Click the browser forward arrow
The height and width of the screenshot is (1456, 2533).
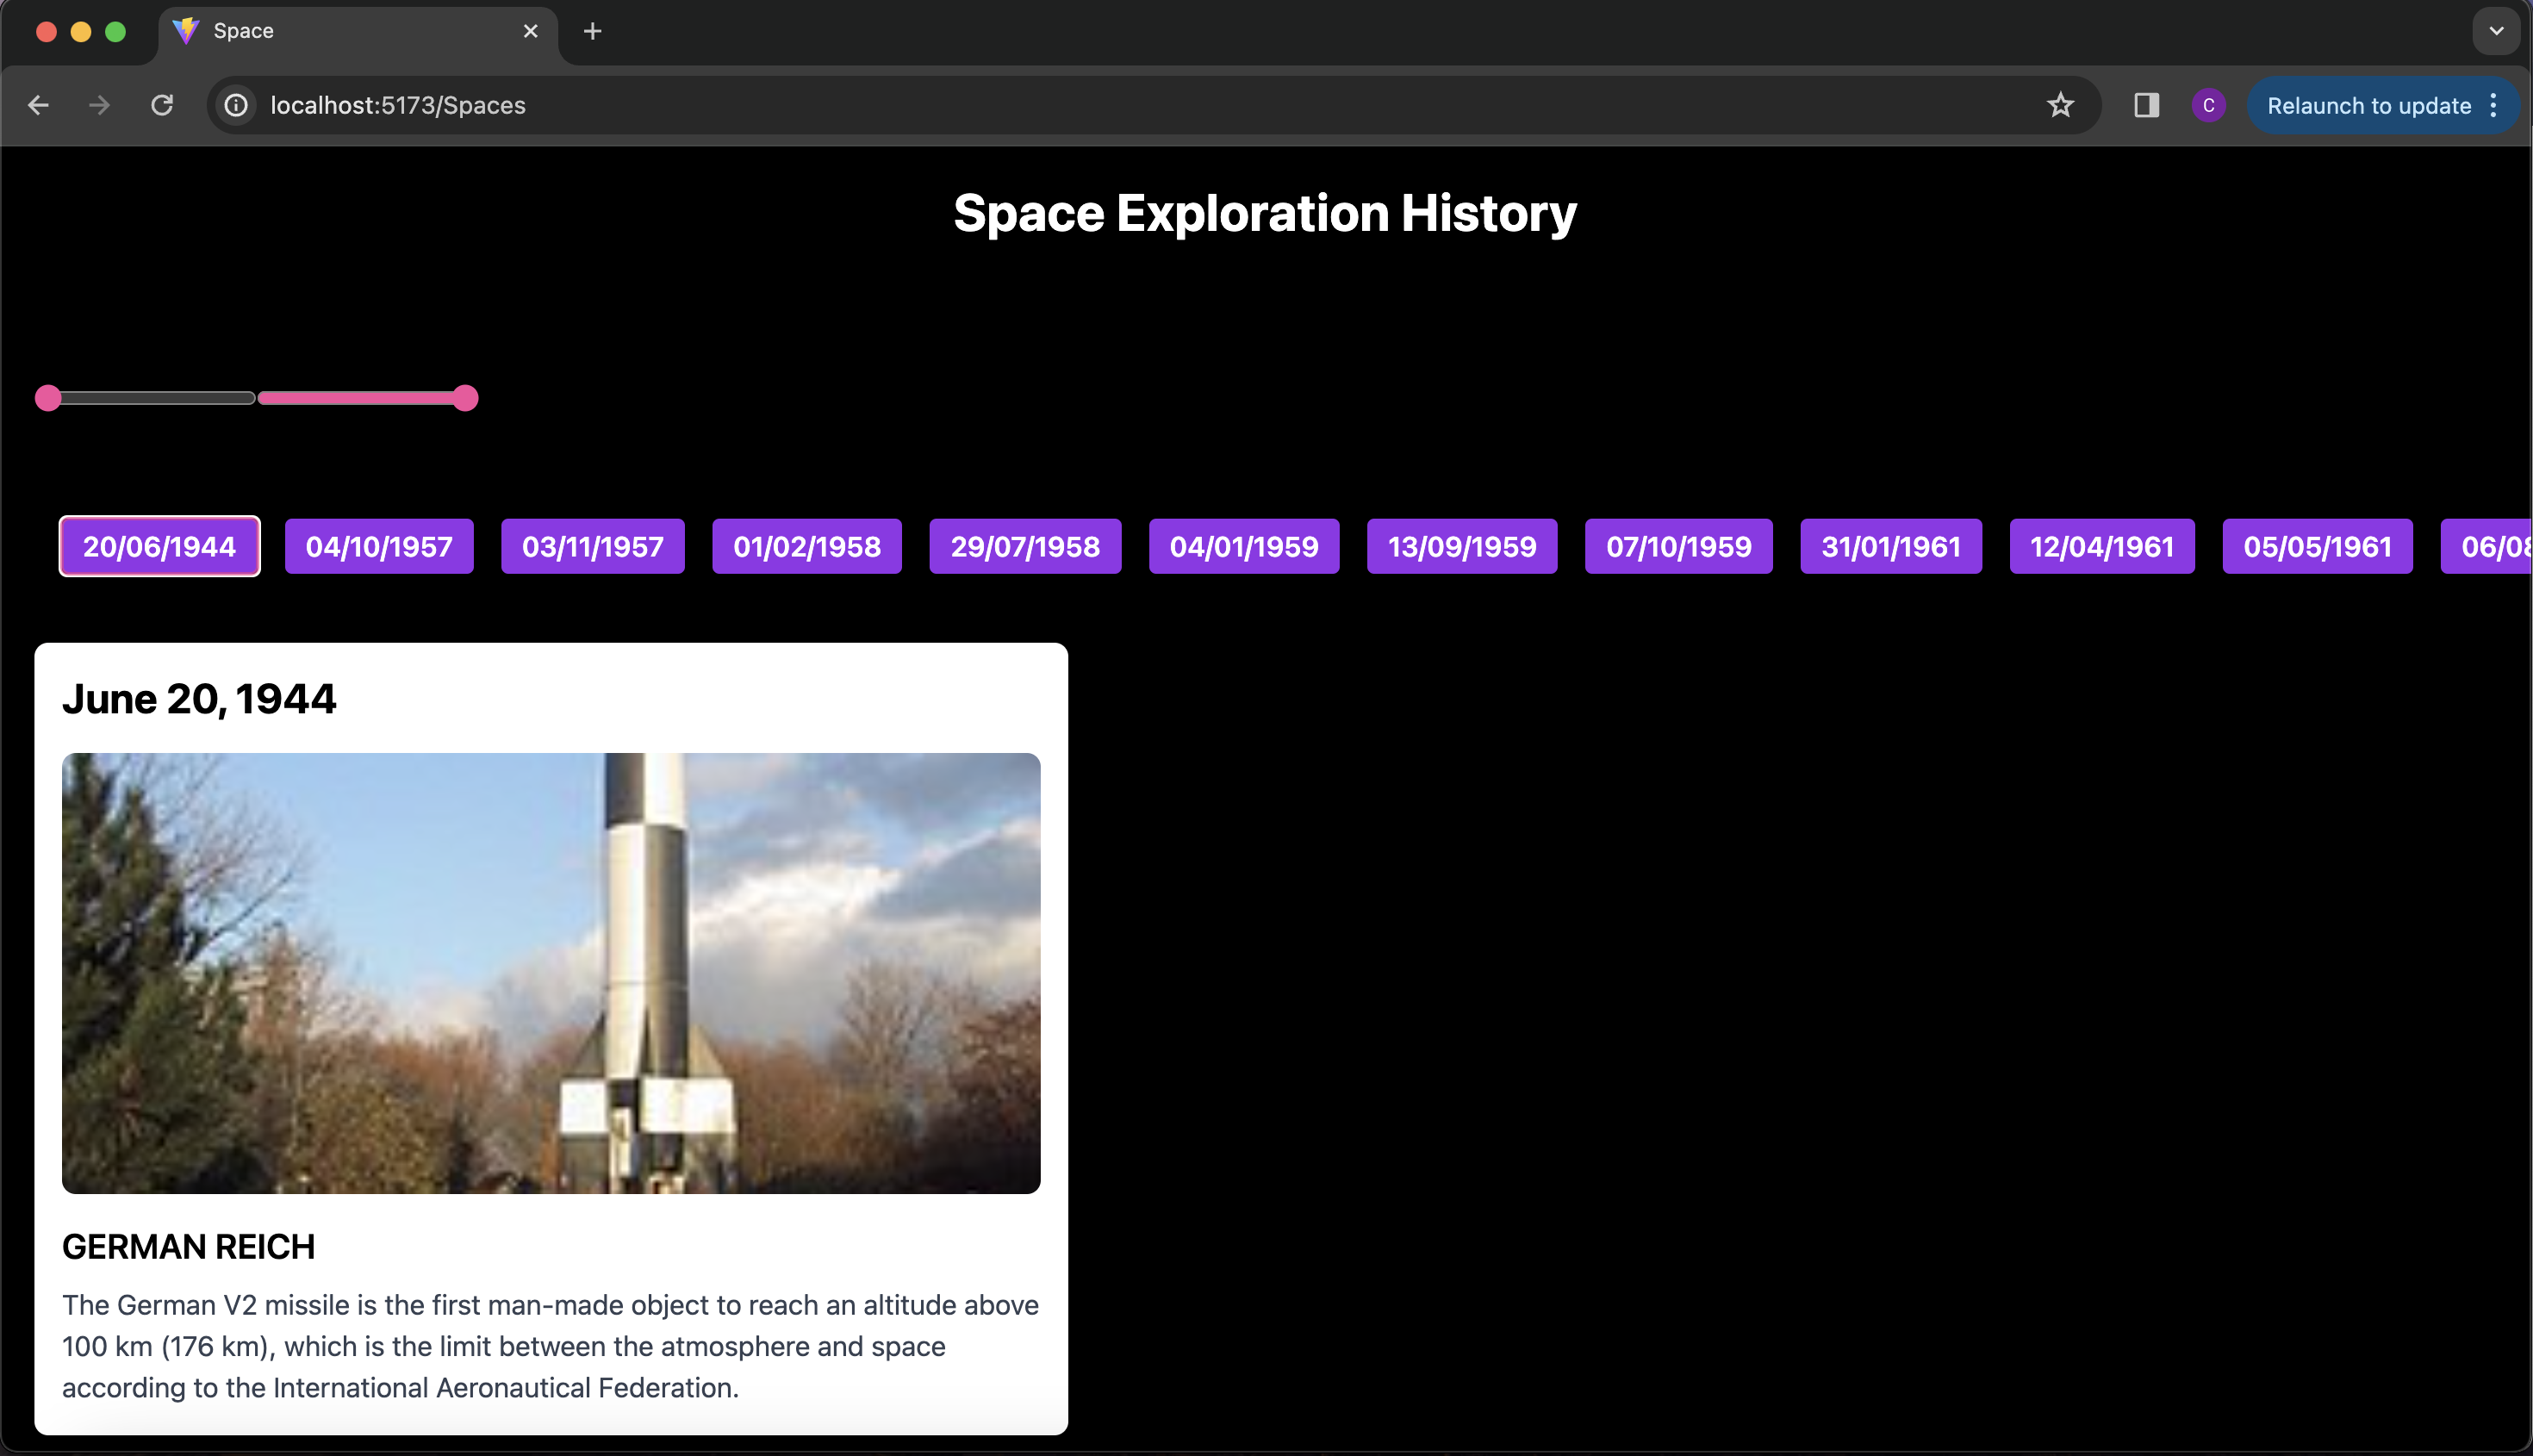click(99, 105)
